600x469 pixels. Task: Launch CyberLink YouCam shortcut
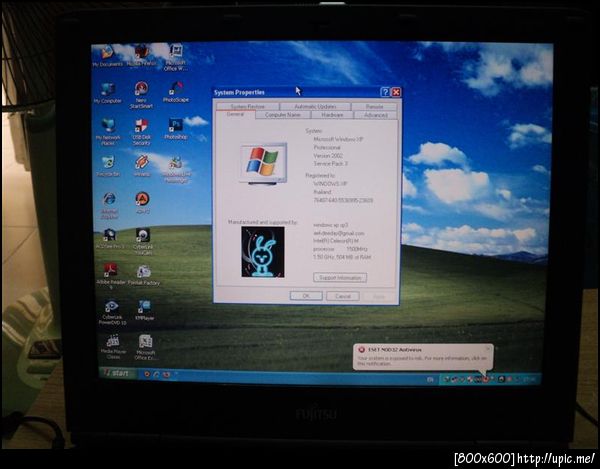coord(143,242)
